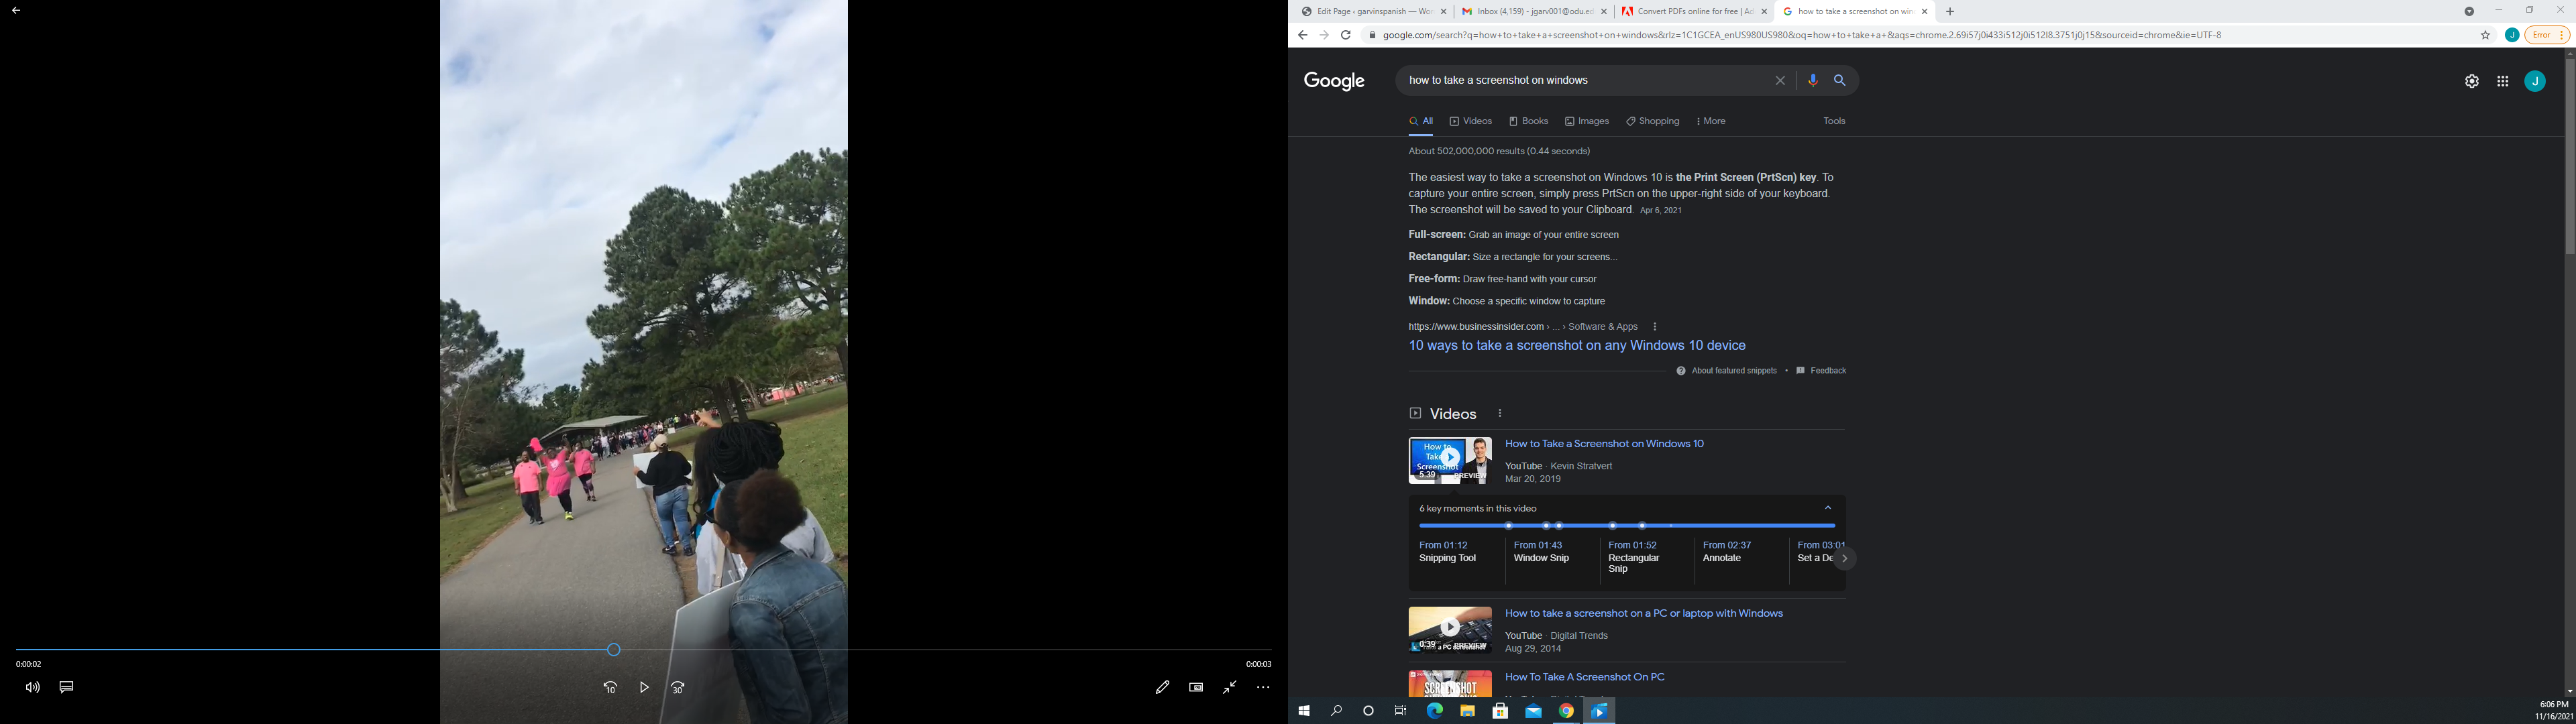Click the Google voice search microphone
This screenshot has height=724, width=2576.
[x=1812, y=80]
